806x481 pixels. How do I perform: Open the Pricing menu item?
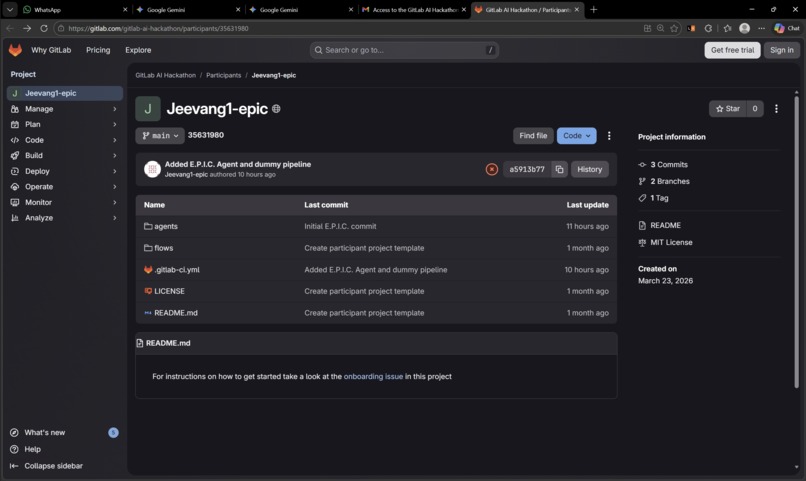point(98,50)
